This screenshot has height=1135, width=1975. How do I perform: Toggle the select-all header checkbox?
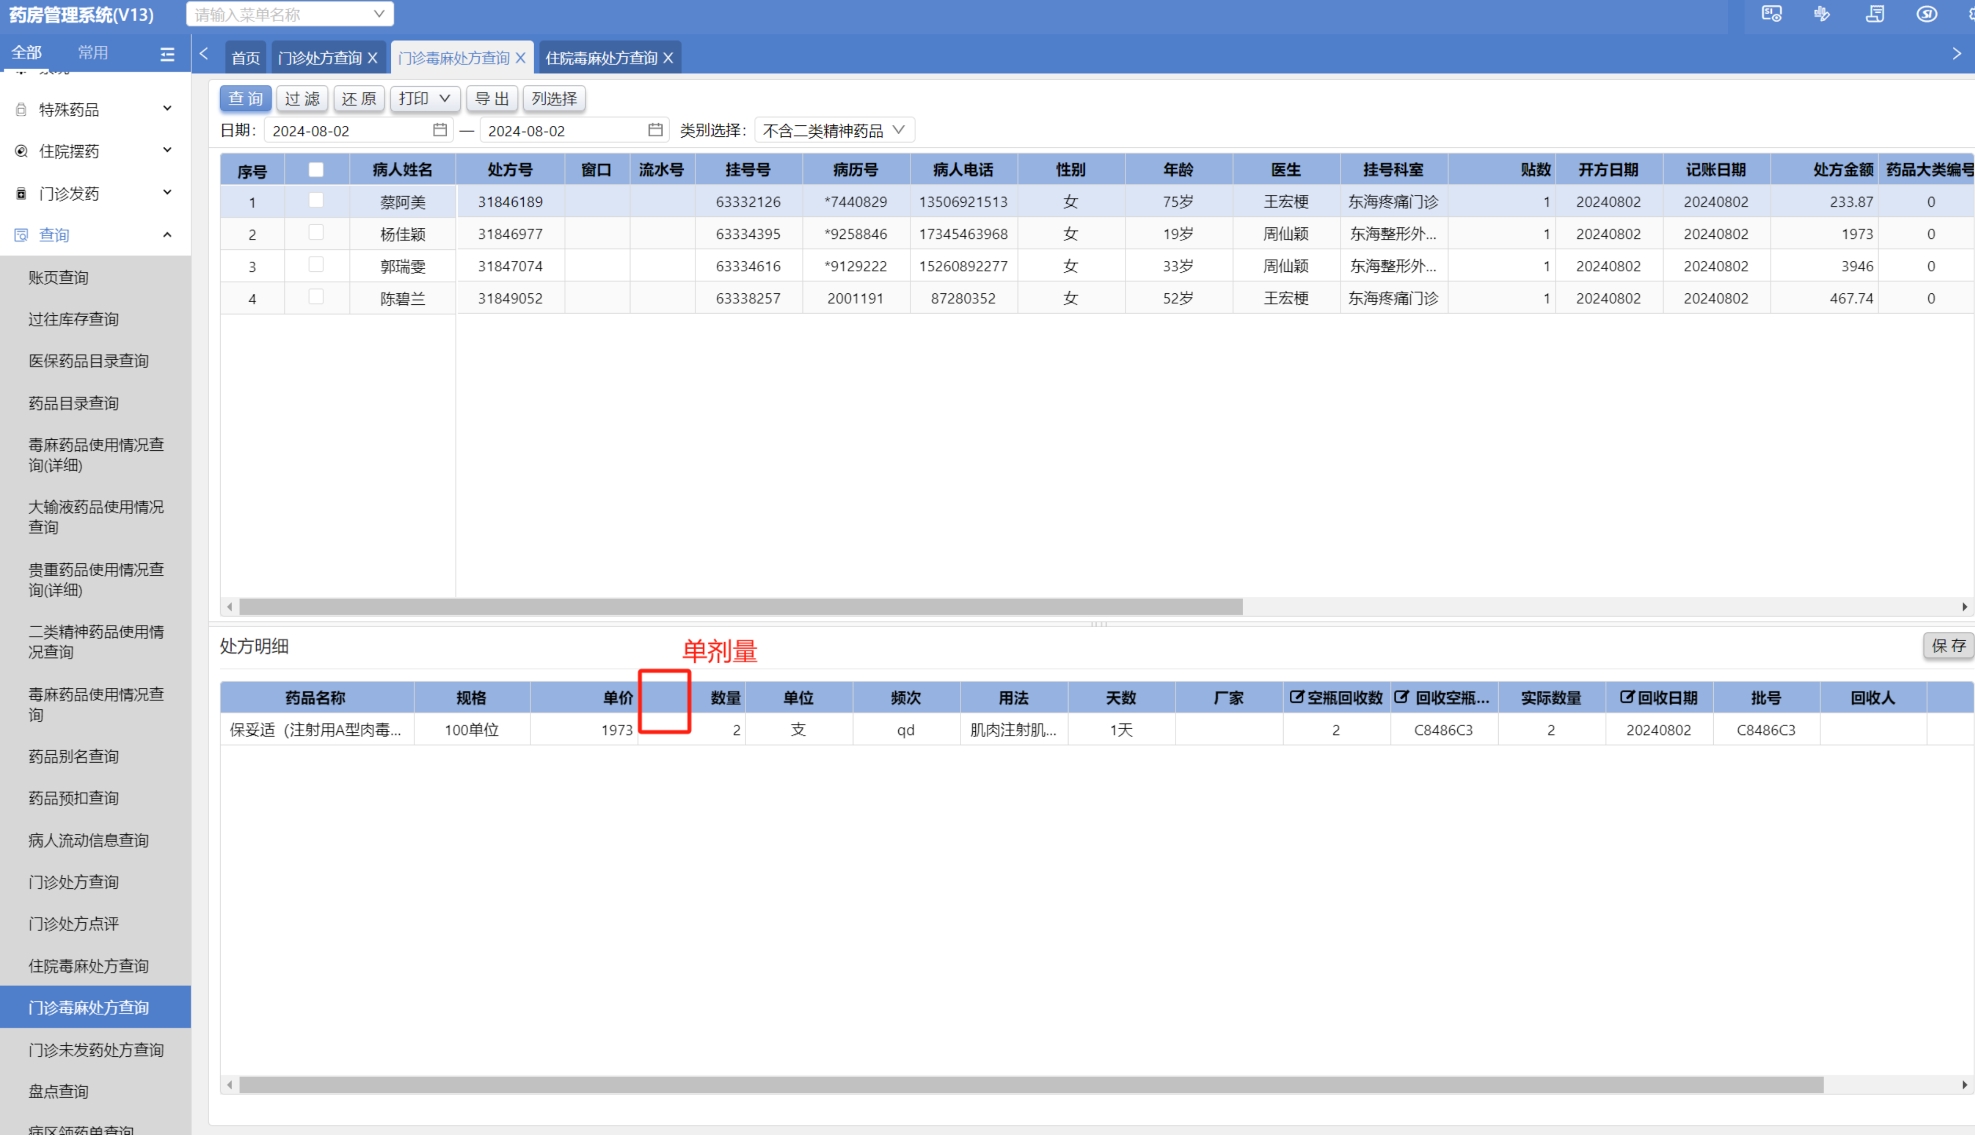point(316,170)
